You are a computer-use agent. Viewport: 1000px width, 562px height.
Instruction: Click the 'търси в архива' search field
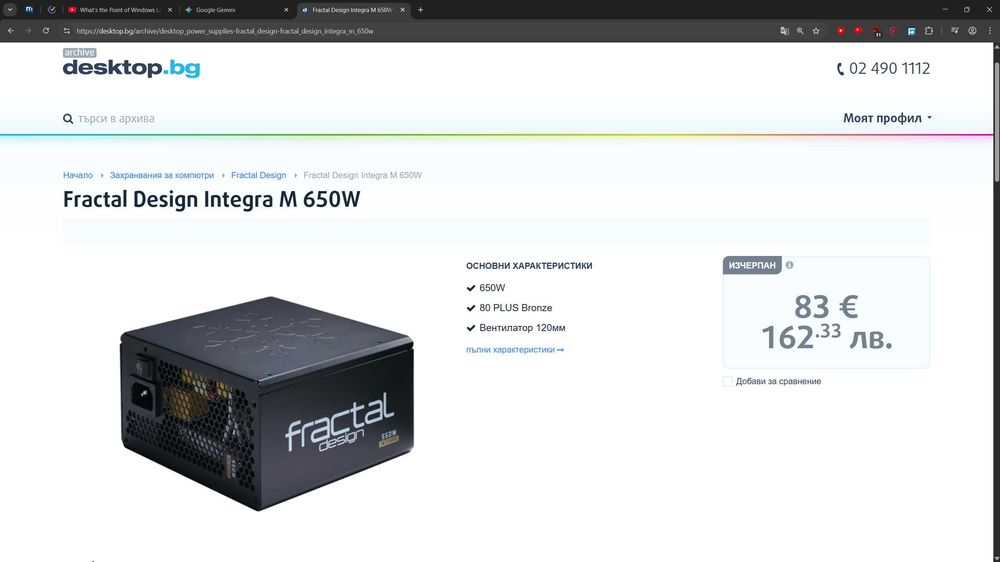[116, 119]
